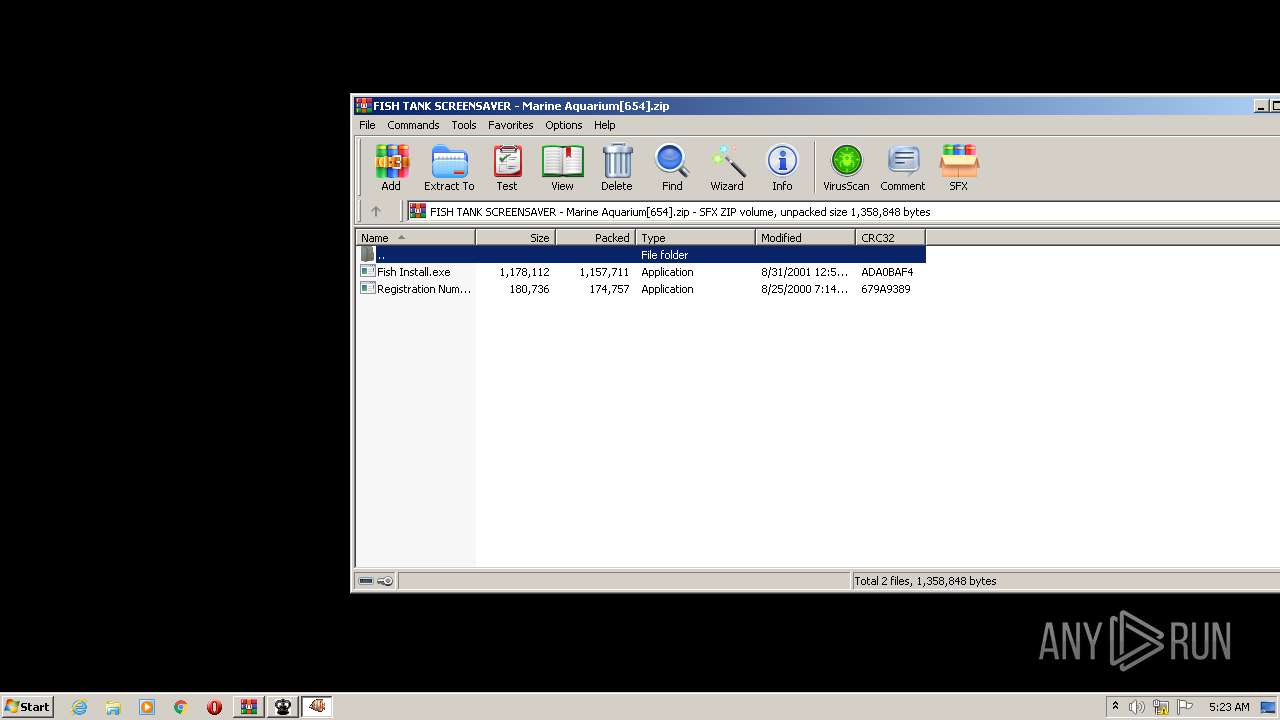The image size is (1280, 720).
Task: Click the CRC32 value ADA0BAF4
Action: point(887,272)
